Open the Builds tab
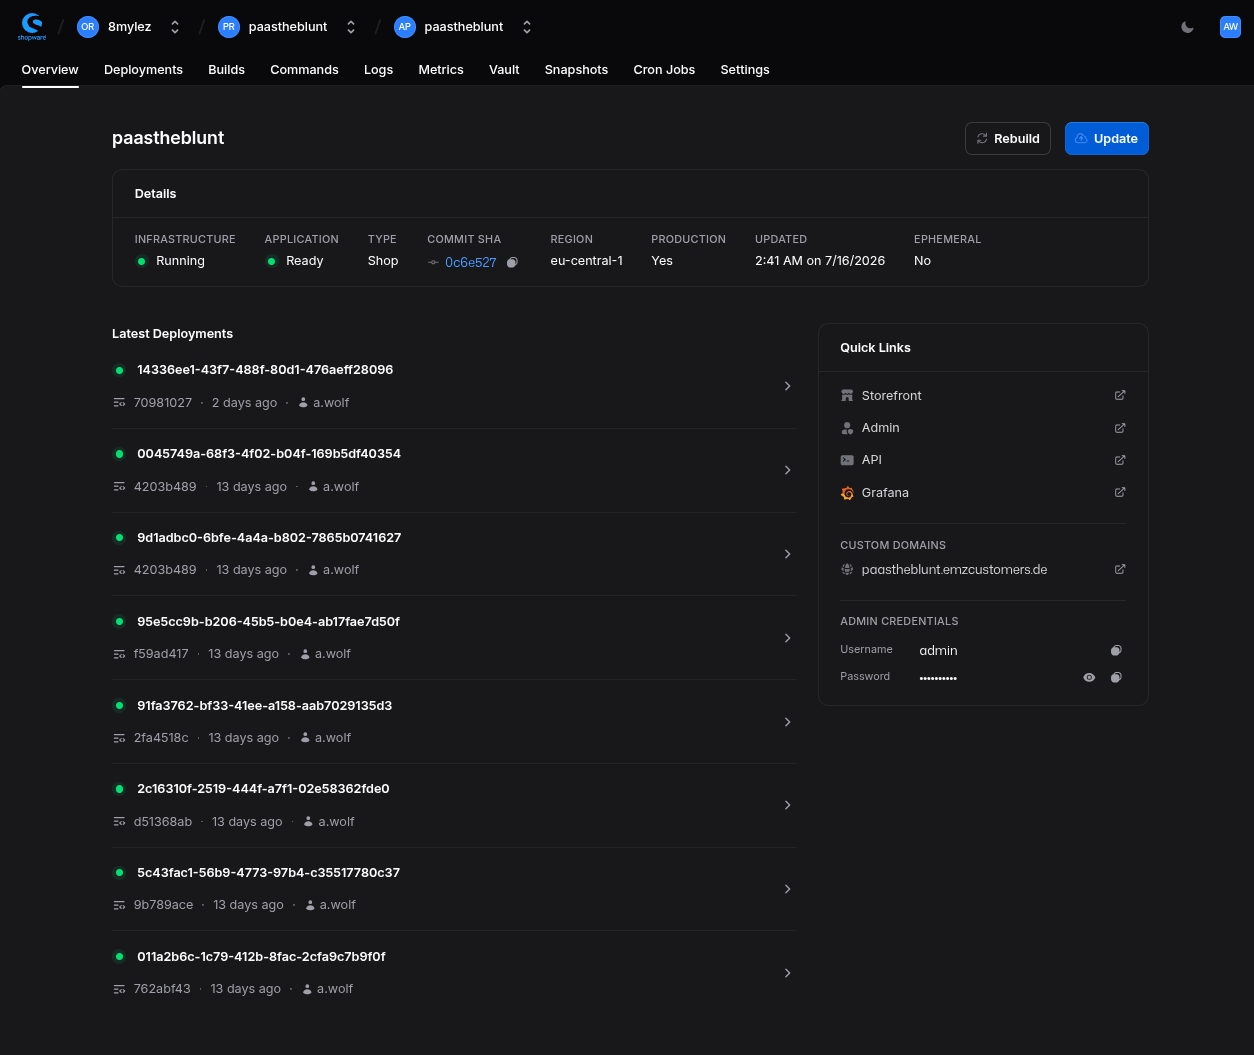1254x1055 pixels. (x=226, y=70)
